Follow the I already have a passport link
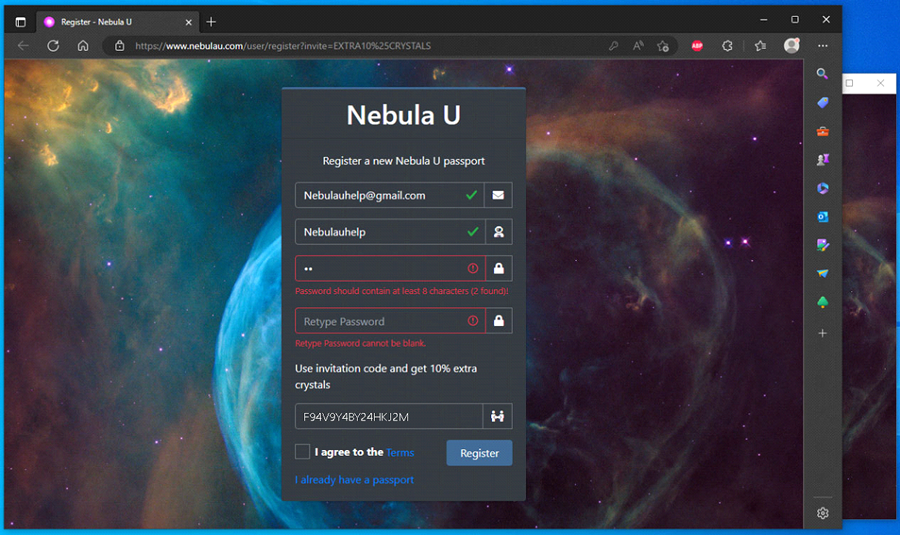900x535 pixels. 354,480
